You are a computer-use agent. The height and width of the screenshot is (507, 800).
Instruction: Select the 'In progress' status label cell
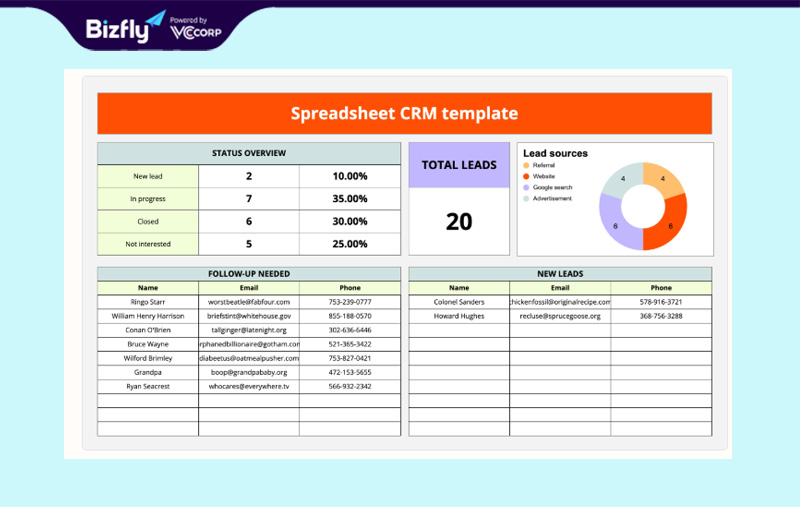coord(148,199)
